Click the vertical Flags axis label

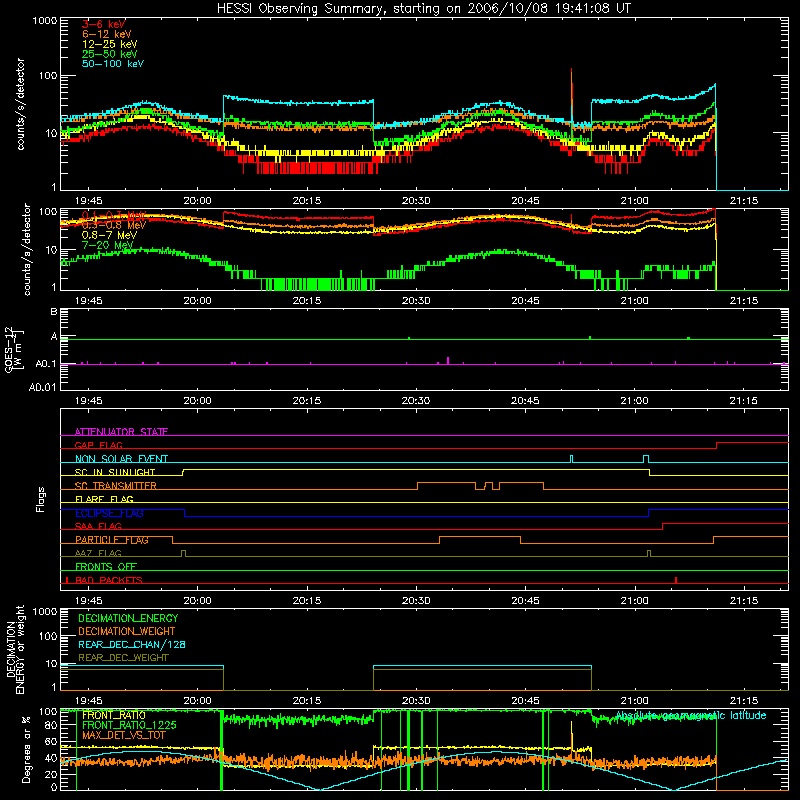tap(41, 499)
